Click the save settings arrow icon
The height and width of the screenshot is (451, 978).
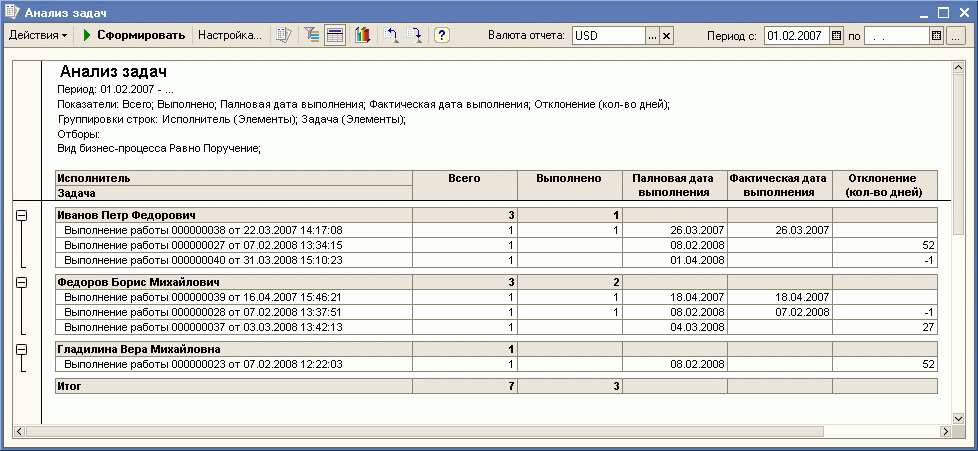point(415,35)
